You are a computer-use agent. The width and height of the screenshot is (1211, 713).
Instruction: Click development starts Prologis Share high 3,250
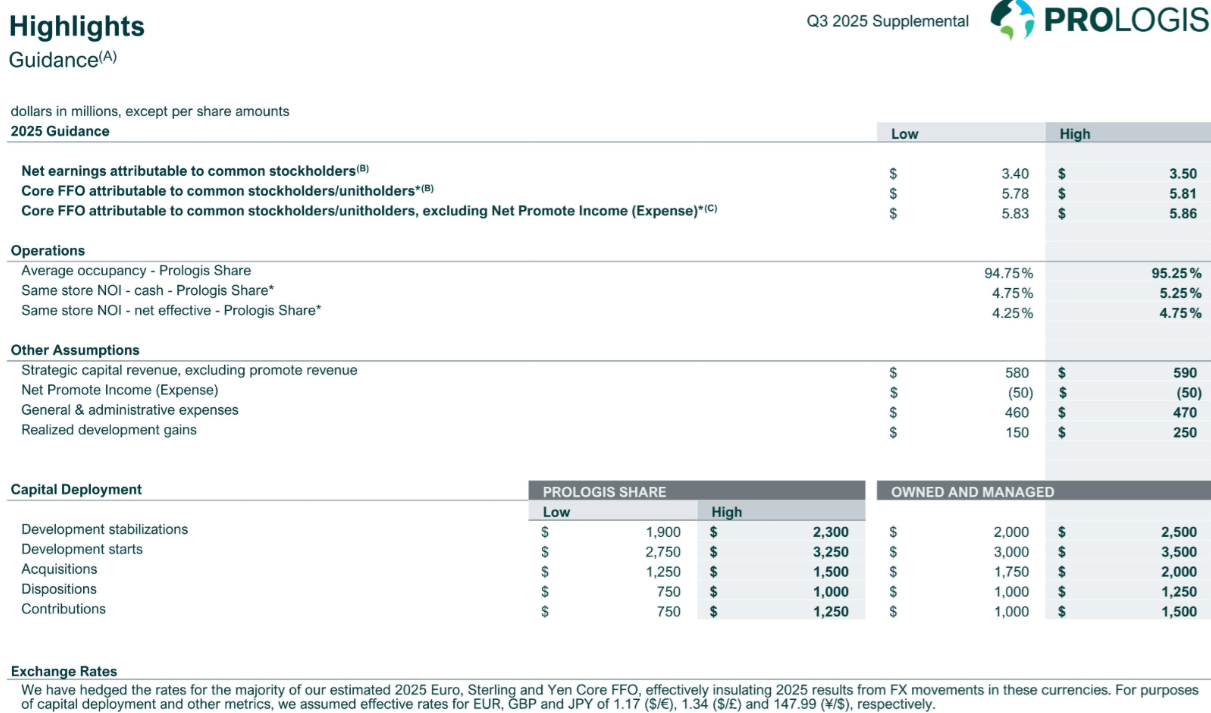click(x=831, y=552)
